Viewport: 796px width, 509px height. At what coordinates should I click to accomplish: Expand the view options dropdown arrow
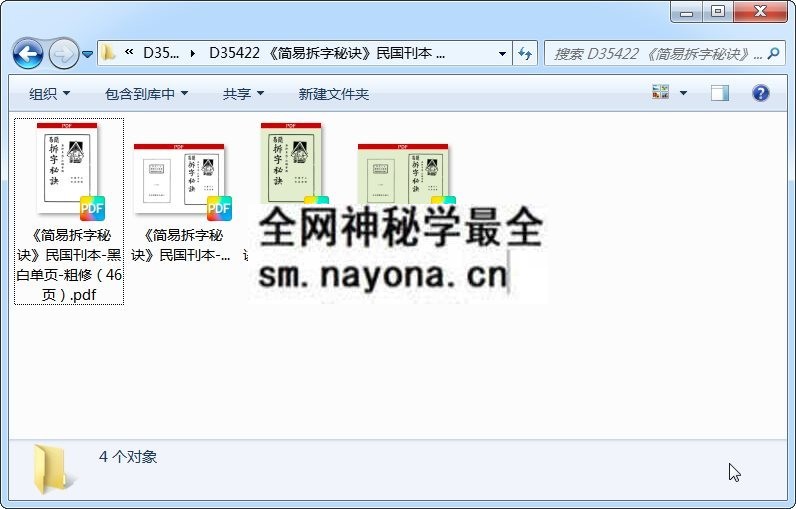click(x=683, y=93)
